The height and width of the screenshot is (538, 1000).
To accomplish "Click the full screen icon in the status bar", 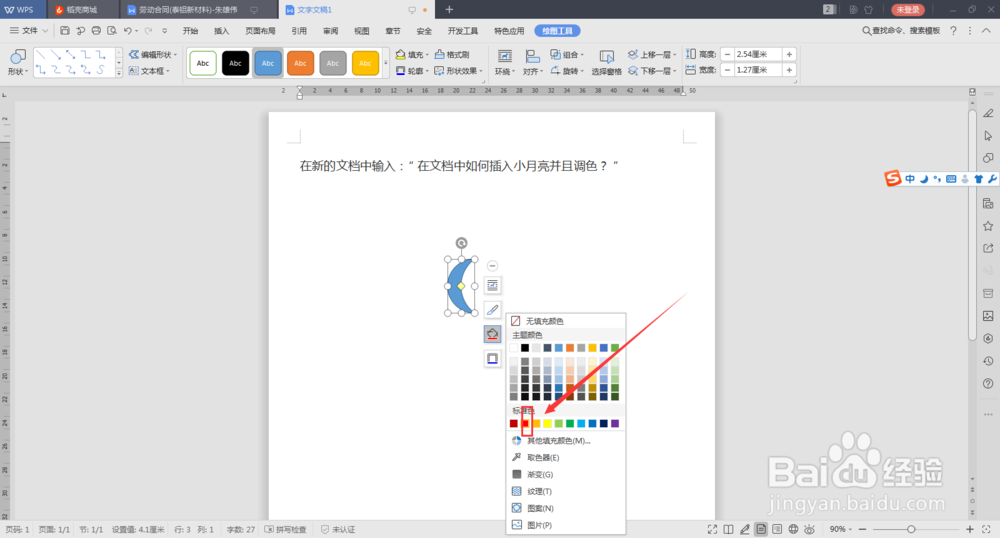I will click(712, 529).
